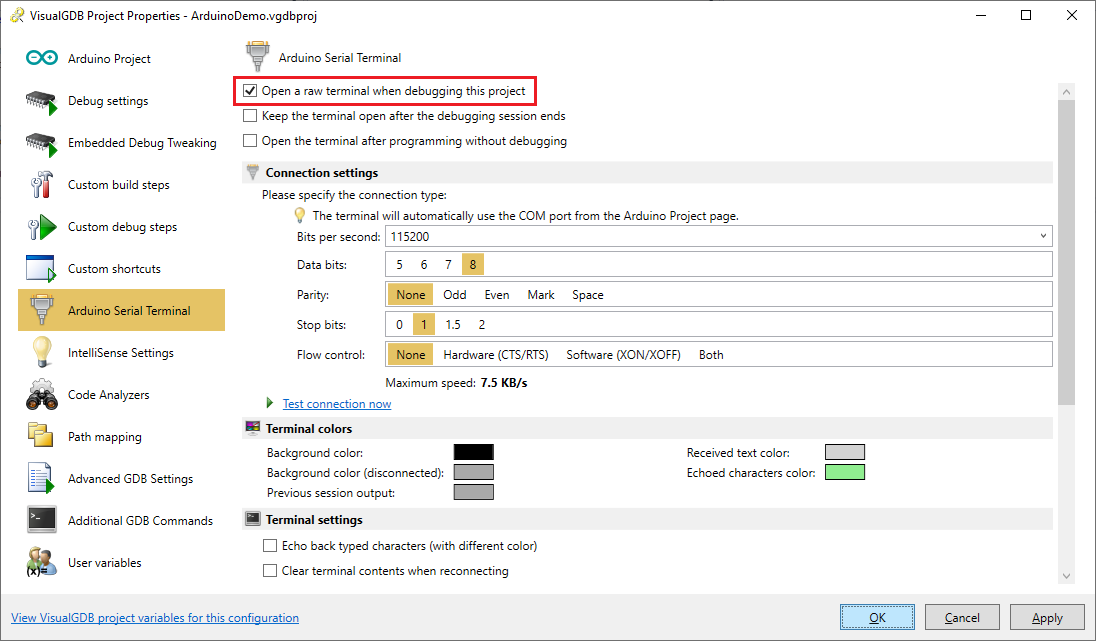Set Stop bits to 1.5
Viewport: 1096px width, 641px height.
[453, 324]
